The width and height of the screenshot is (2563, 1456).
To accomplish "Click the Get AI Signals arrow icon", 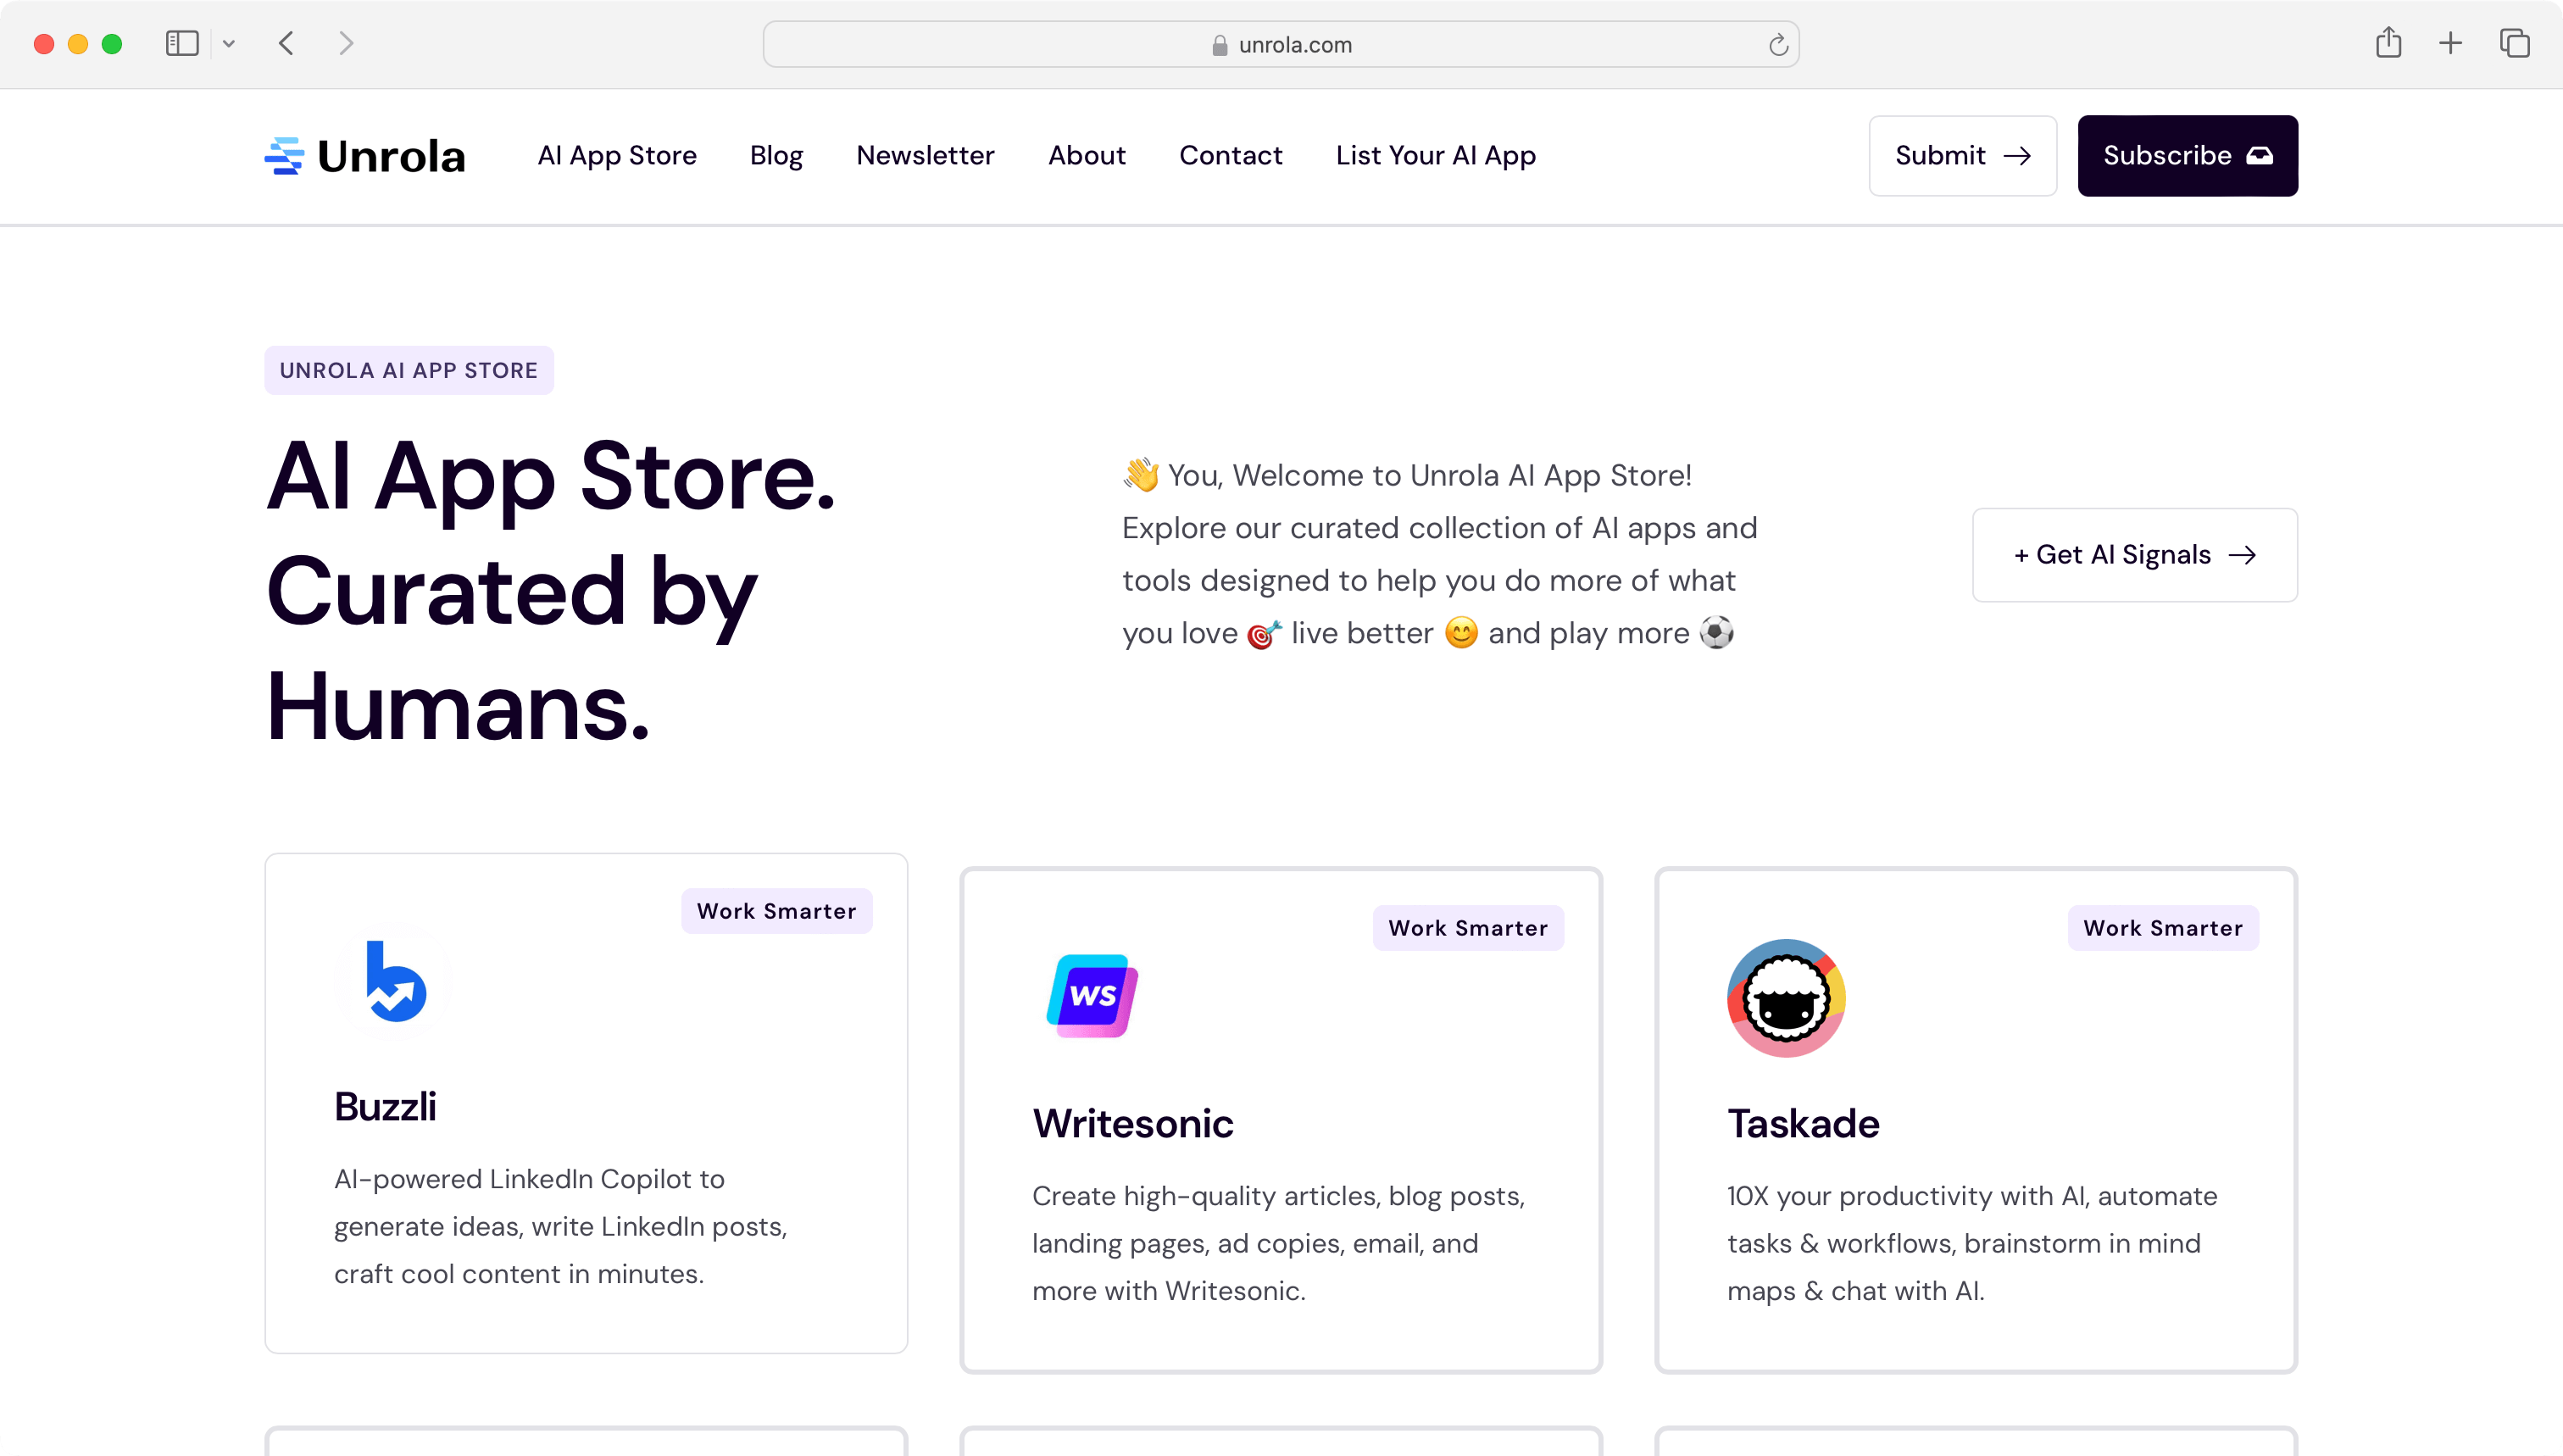I will click(x=2243, y=554).
